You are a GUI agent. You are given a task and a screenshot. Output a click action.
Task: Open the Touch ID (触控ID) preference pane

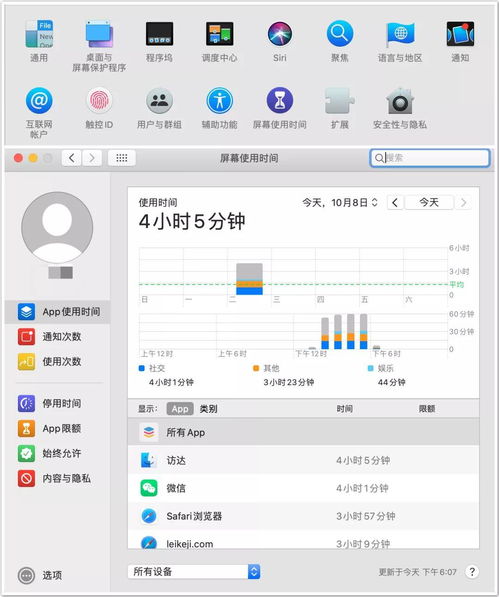tap(99, 101)
